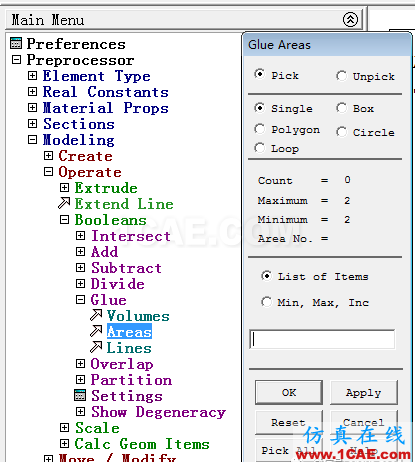Open the Show Degeneracy menu item
415x462 pixels.
coord(159,412)
